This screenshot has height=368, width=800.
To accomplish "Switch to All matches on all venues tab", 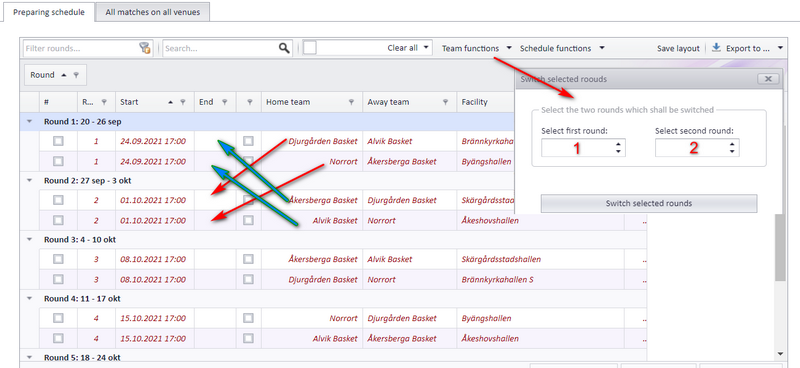I will pos(153,12).
